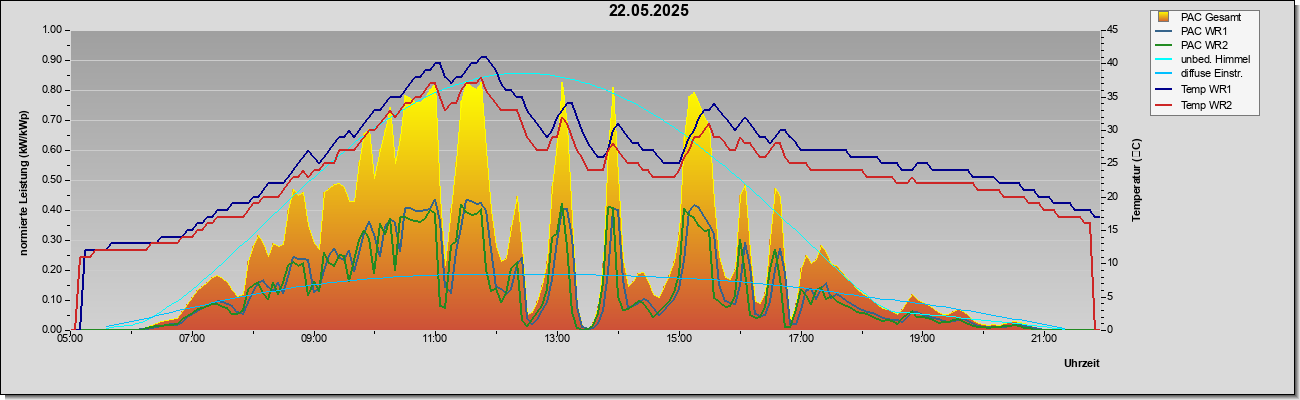Click the Temperatur right axis title
This screenshot has height=400, width=1300.
click(x=1136, y=180)
